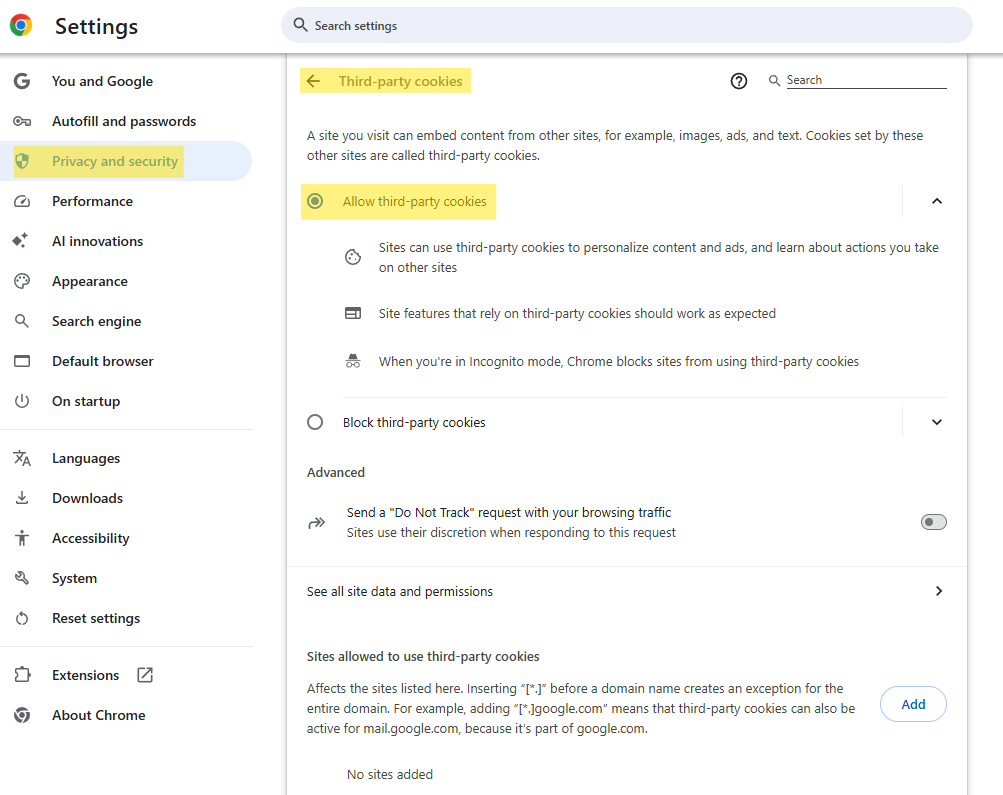Click the Google G icon in sidebar
1003x795 pixels.
point(22,81)
